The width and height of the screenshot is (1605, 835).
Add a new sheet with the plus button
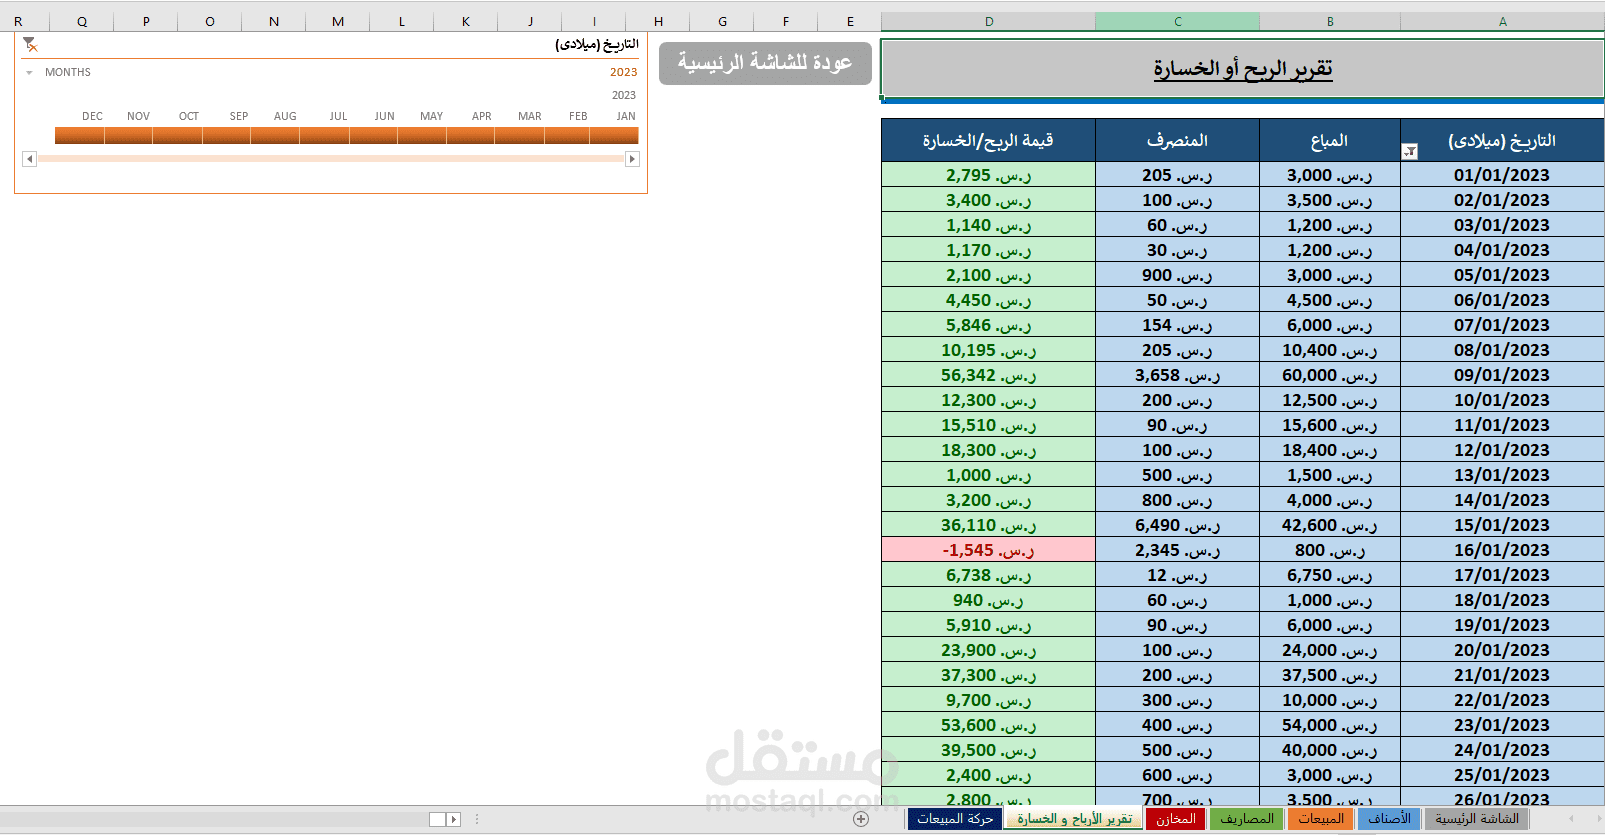[861, 819]
